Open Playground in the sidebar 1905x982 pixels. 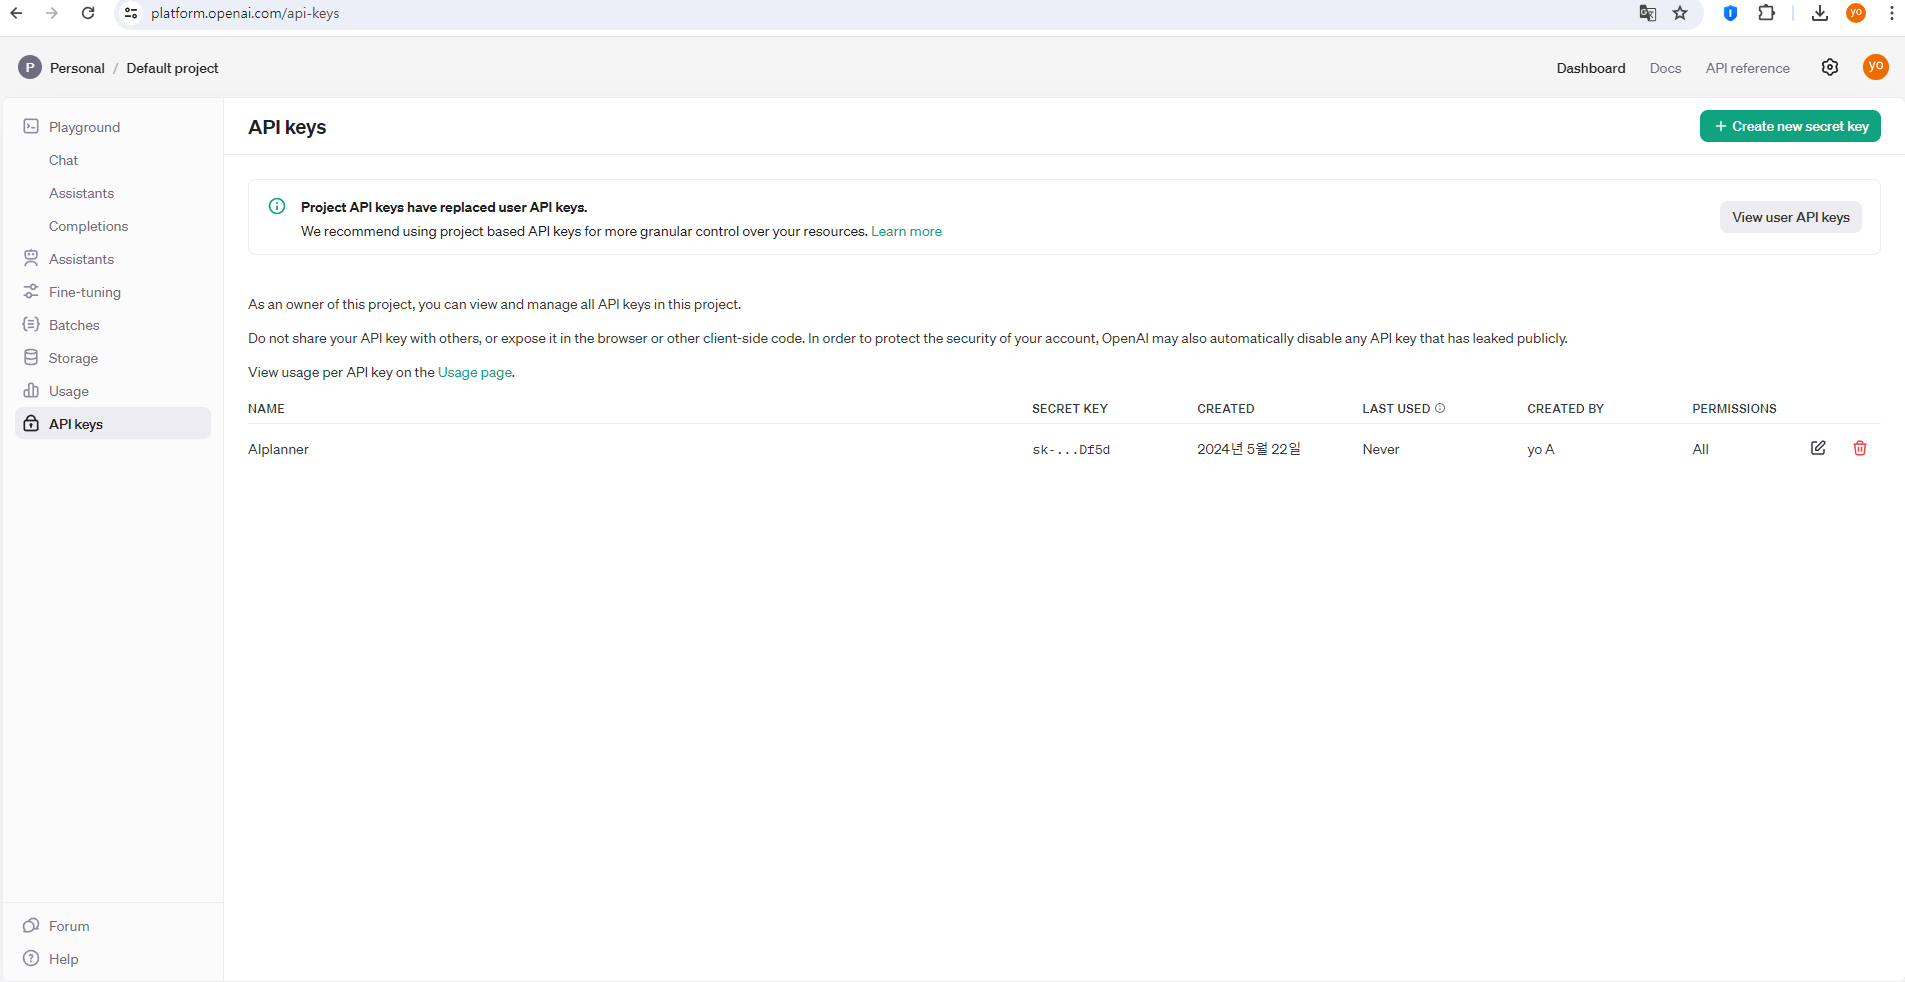(x=84, y=127)
